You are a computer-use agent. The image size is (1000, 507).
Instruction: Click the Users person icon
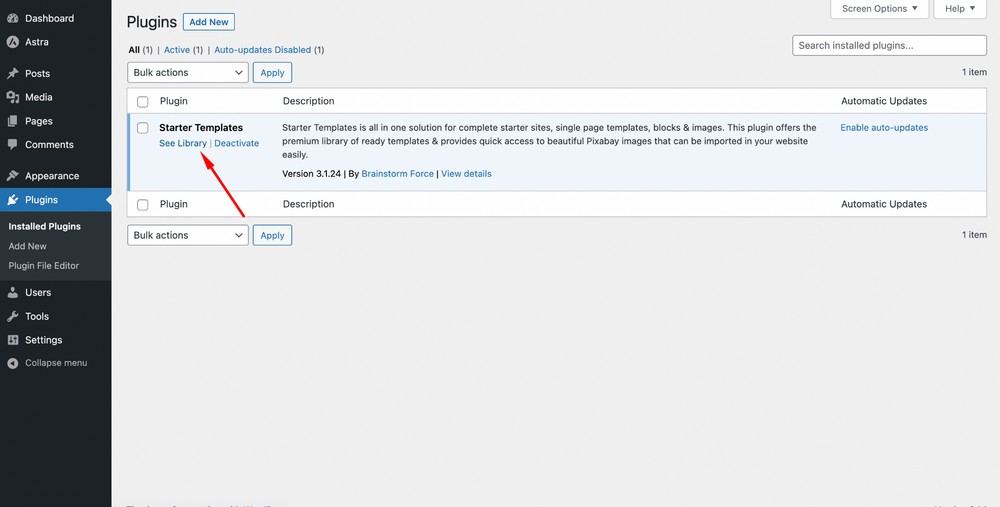[x=13, y=293]
